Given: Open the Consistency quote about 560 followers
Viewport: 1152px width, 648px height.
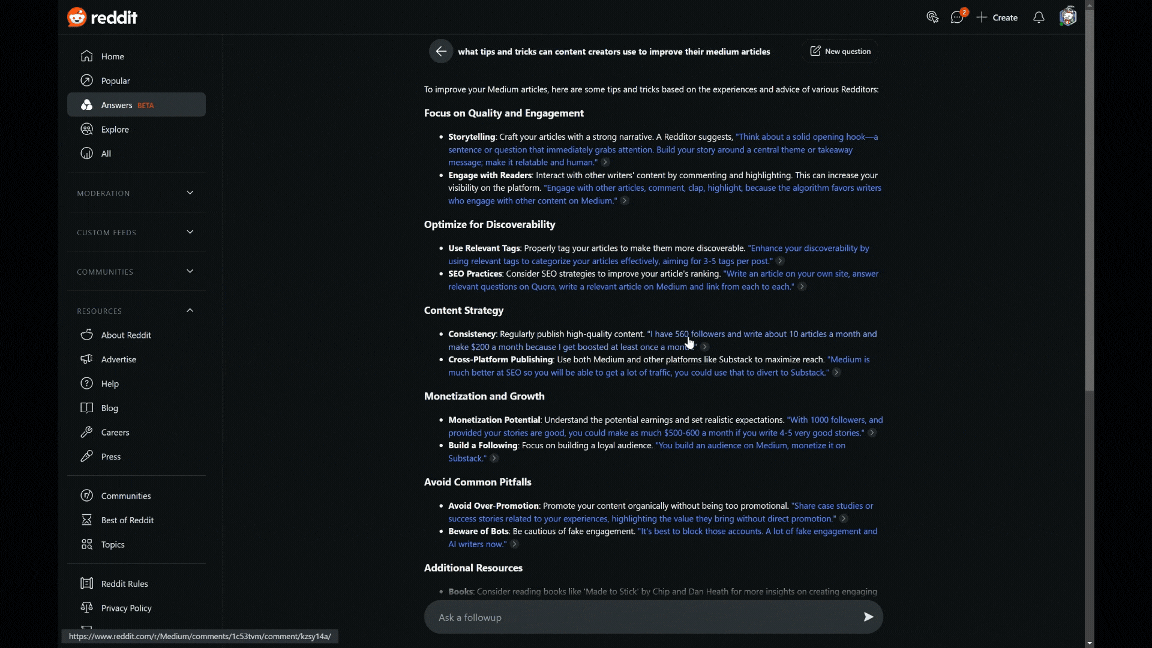Looking at the screenshot, I should click(x=663, y=340).
